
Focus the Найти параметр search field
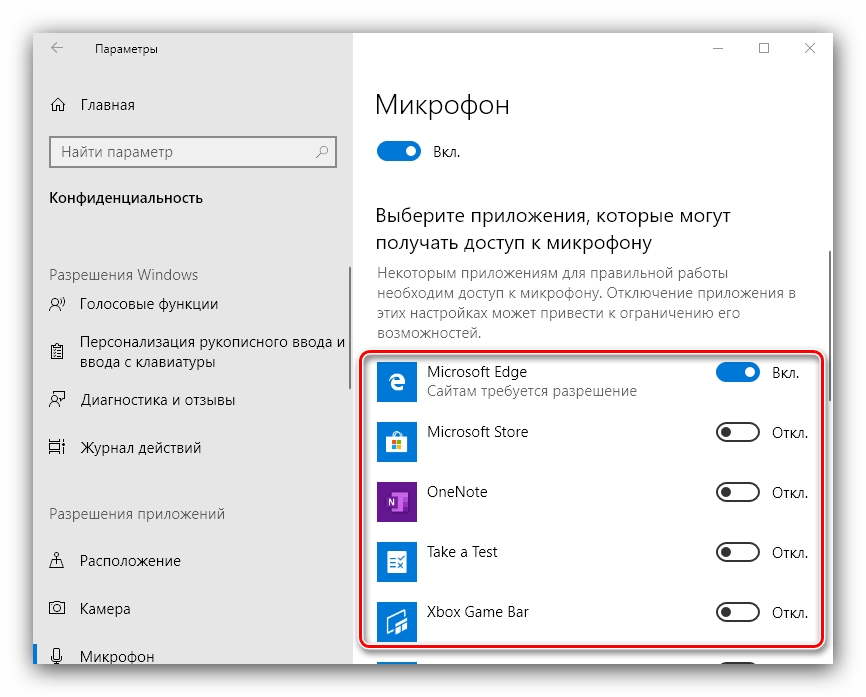193,152
